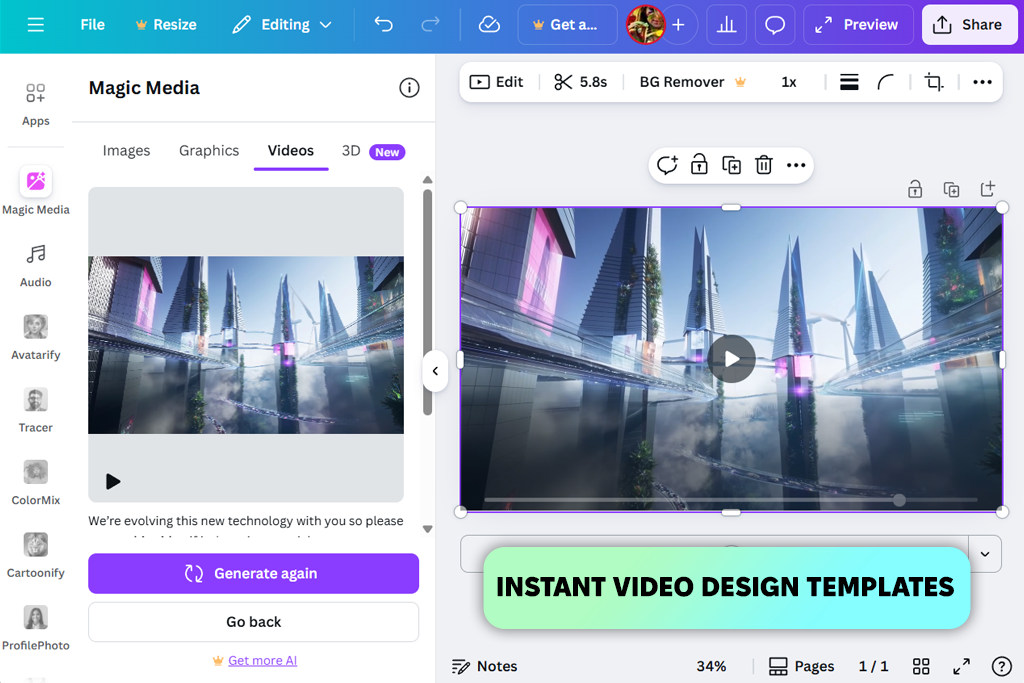Click Generate again button

pyautogui.click(x=253, y=573)
